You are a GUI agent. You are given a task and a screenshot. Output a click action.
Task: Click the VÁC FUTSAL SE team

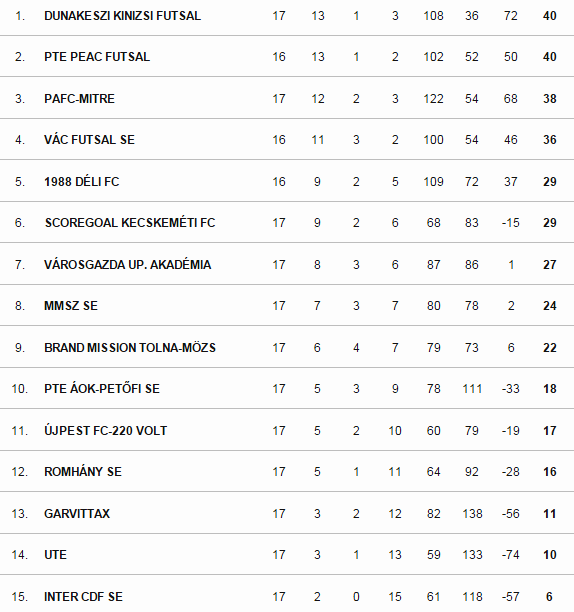(x=89, y=140)
